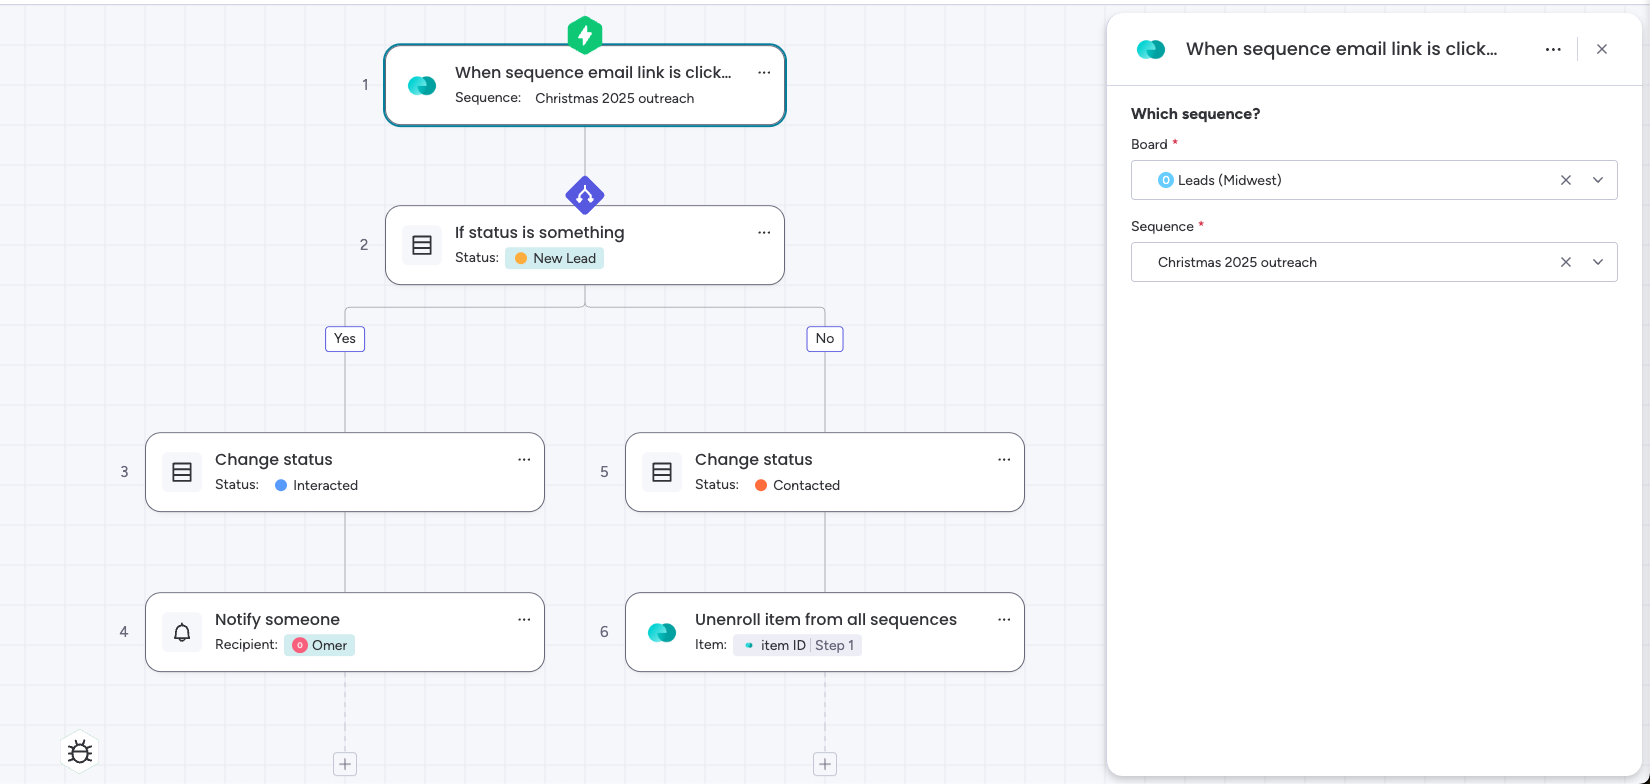1650x784 pixels.
Task: Select the Yes branch label
Action: pyautogui.click(x=345, y=338)
